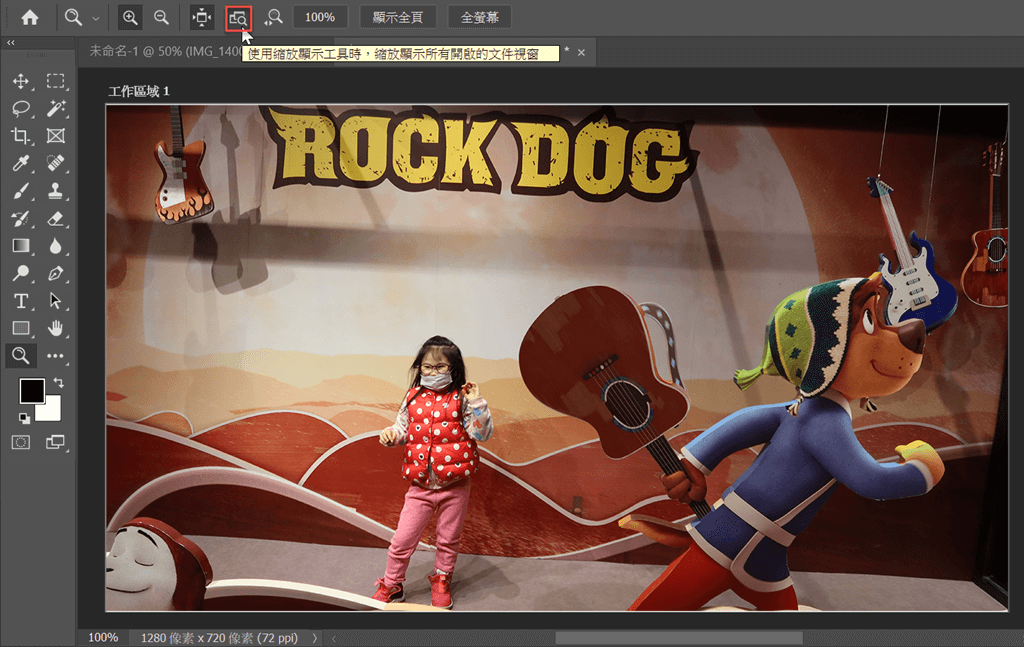Click the horizontal scrollbar thumb
This screenshot has height=647, width=1024.
pos(679,638)
